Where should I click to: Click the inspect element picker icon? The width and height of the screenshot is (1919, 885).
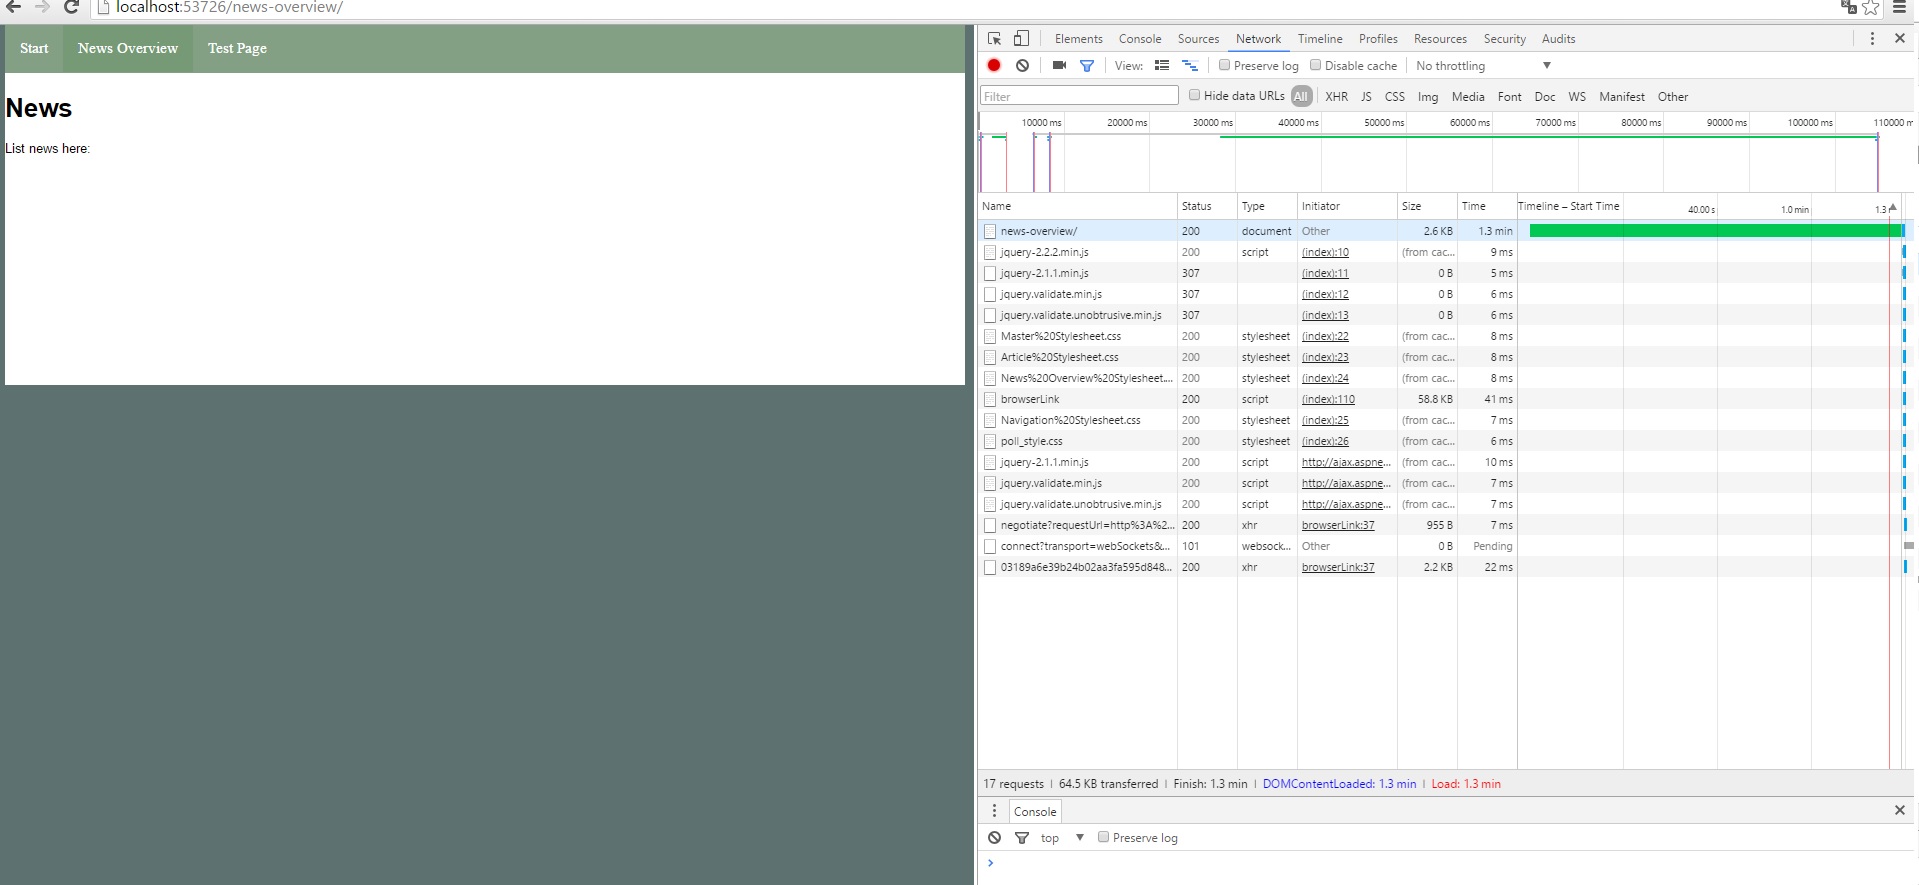(994, 39)
